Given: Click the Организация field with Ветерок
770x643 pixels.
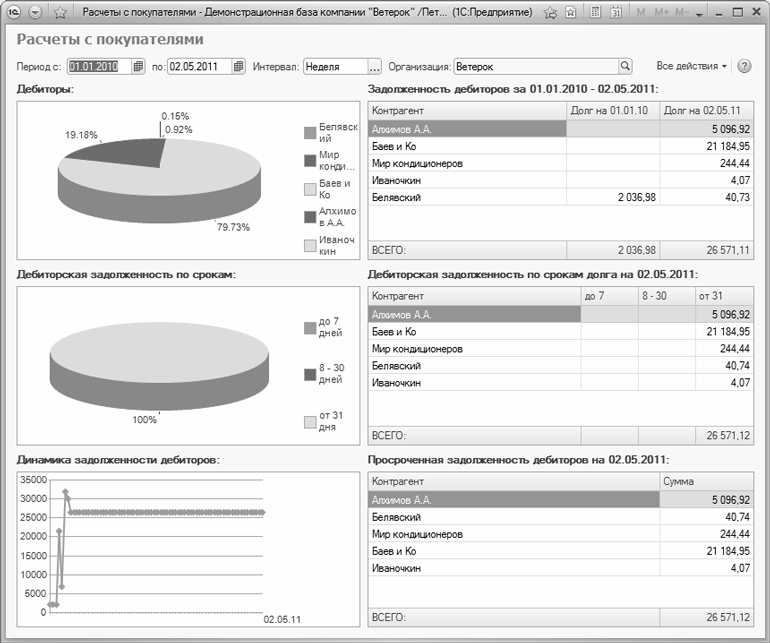Looking at the screenshot, I should point(536,66).
